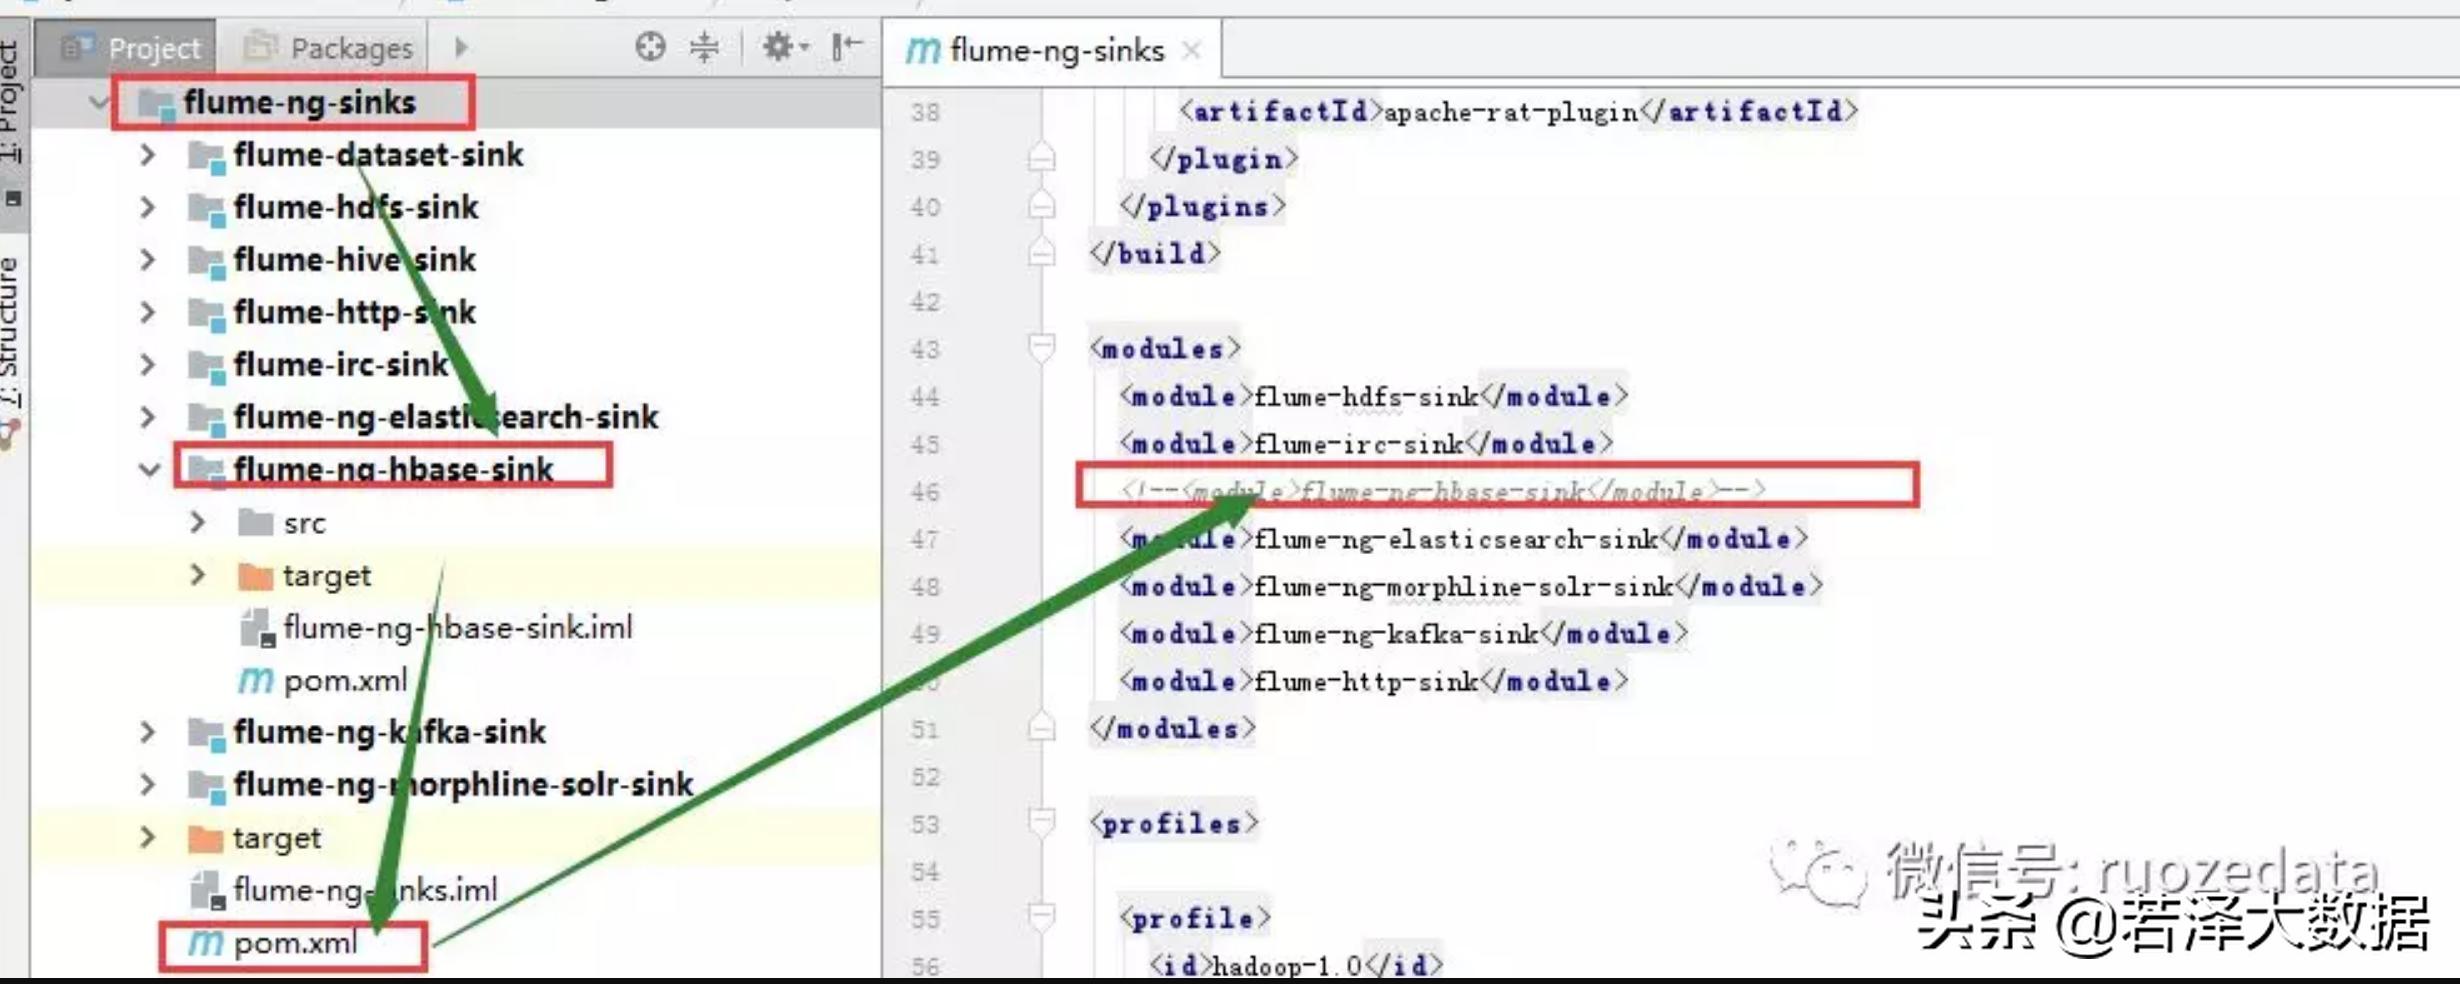Select flume-ng-hbase-sink.iml file
2460x984 pixels.
click(458, 627)
